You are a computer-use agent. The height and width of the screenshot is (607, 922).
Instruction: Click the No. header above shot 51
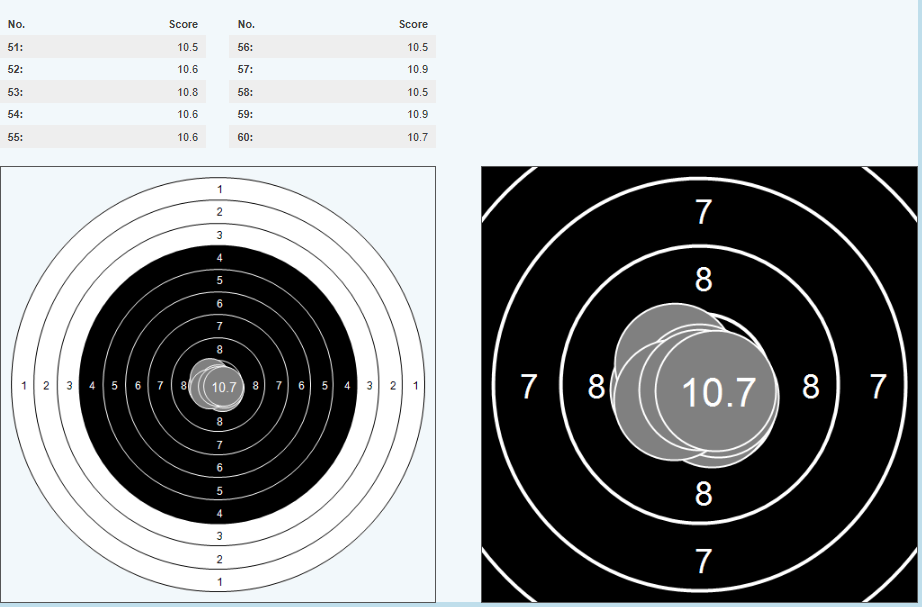pos(16,24)
